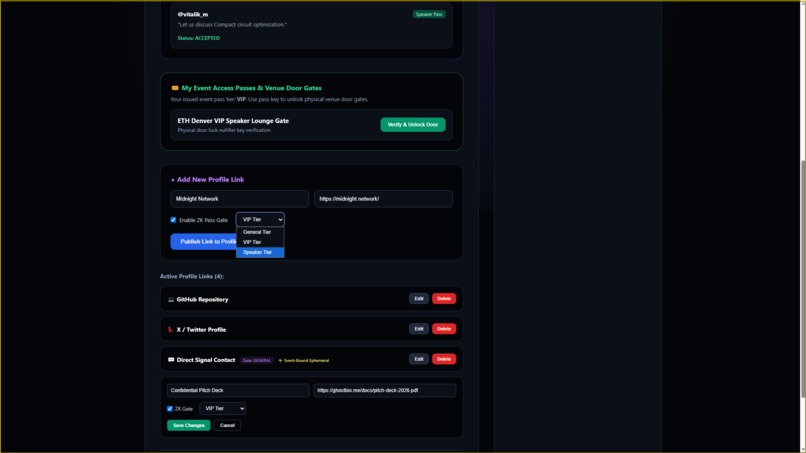Delete the GitHub Repository link
806x453 pixels.
pos(444,299)
